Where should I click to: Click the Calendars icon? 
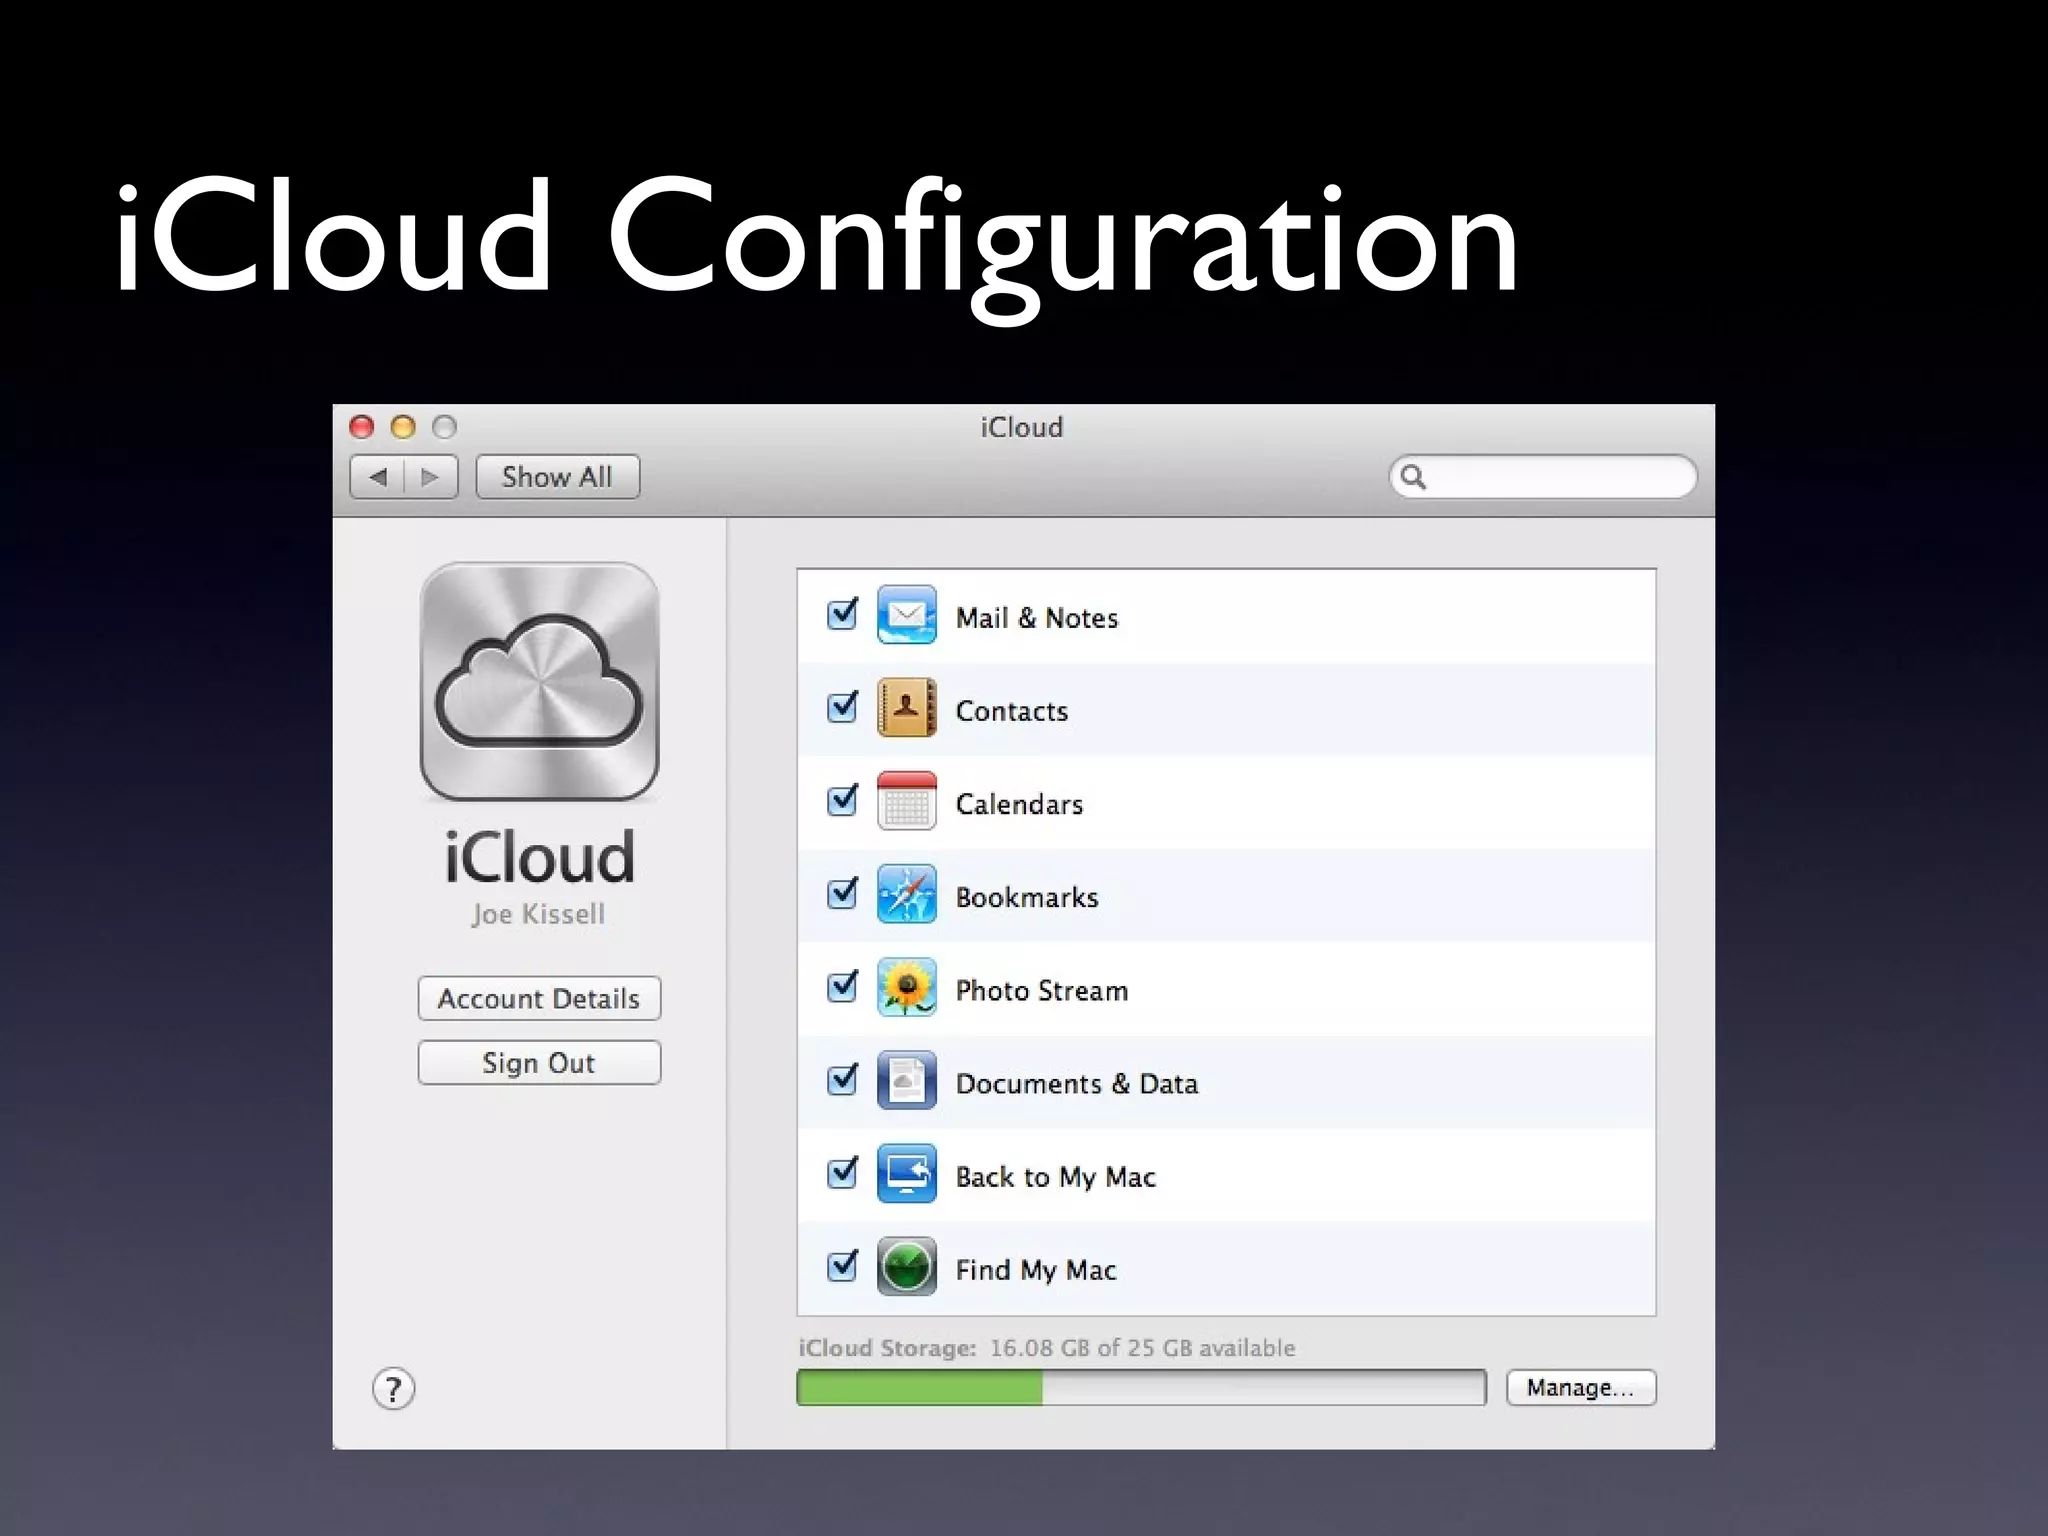(906, 801)
